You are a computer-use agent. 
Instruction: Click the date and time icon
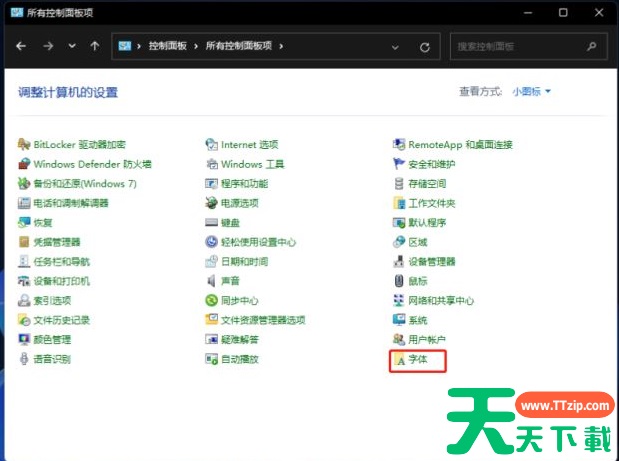(x=212, y=261)
